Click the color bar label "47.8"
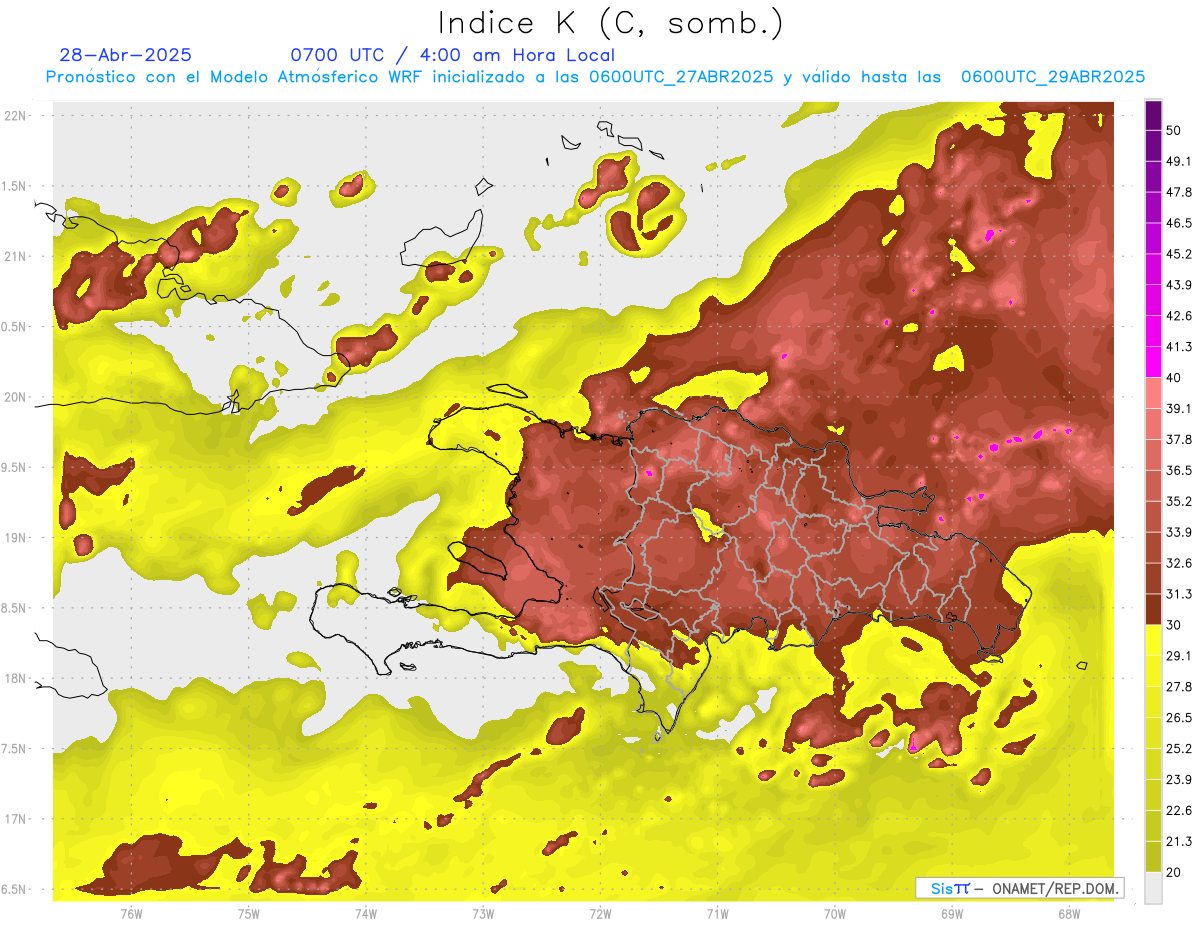Image resolution: width=1200 pixels, height=927 pixels. pyautogui.click(x=1179, y=192)
